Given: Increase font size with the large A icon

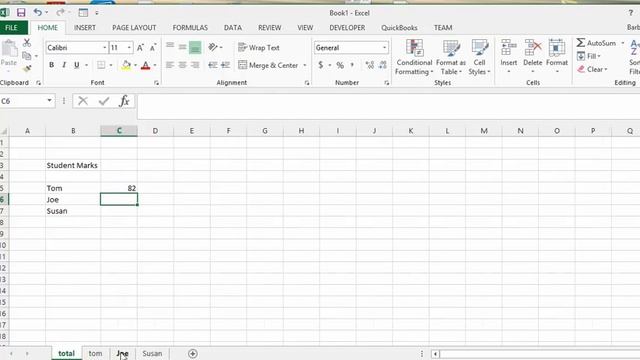Looking at the screenshot, I should pos(140,48).
